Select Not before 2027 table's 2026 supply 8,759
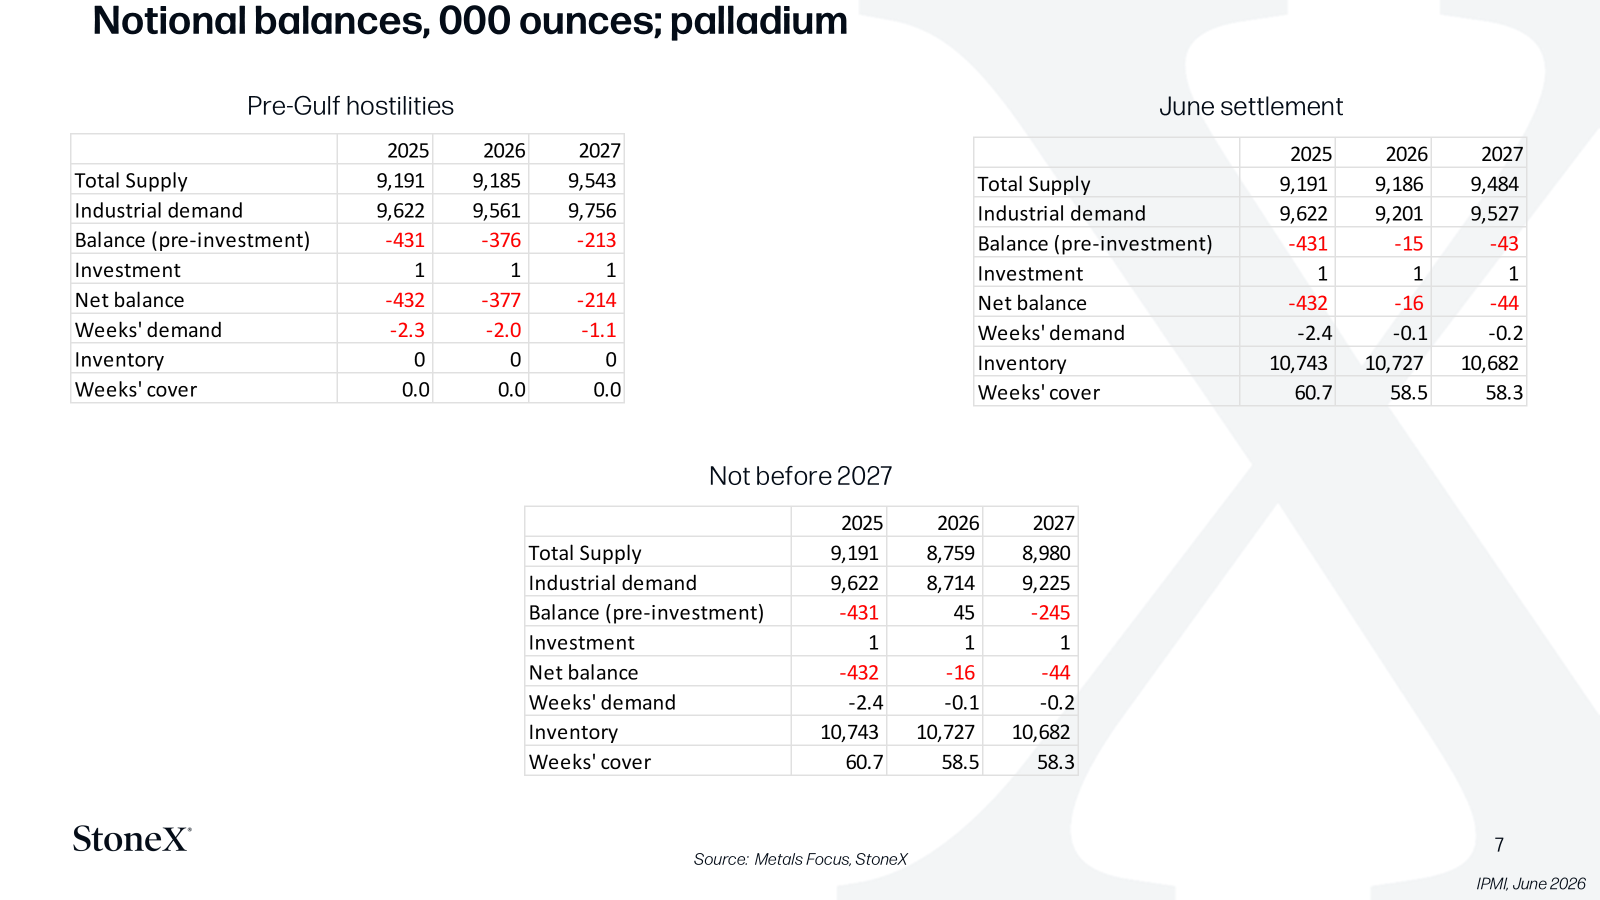1600x900 pixels. pos(951,553)
